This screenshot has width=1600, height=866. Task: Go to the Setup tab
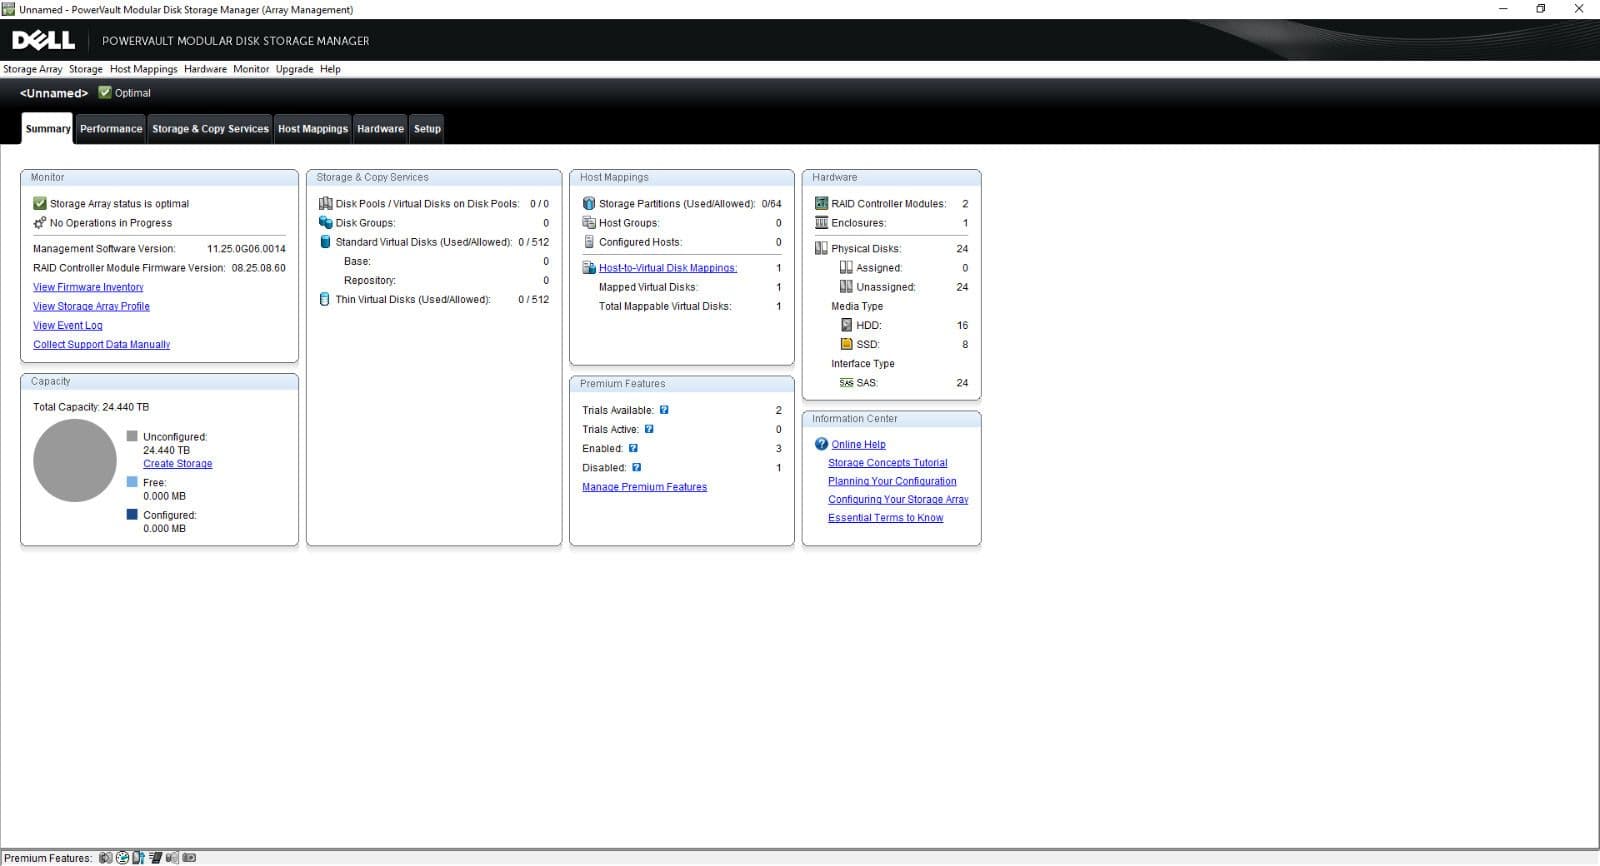point(427,129)
